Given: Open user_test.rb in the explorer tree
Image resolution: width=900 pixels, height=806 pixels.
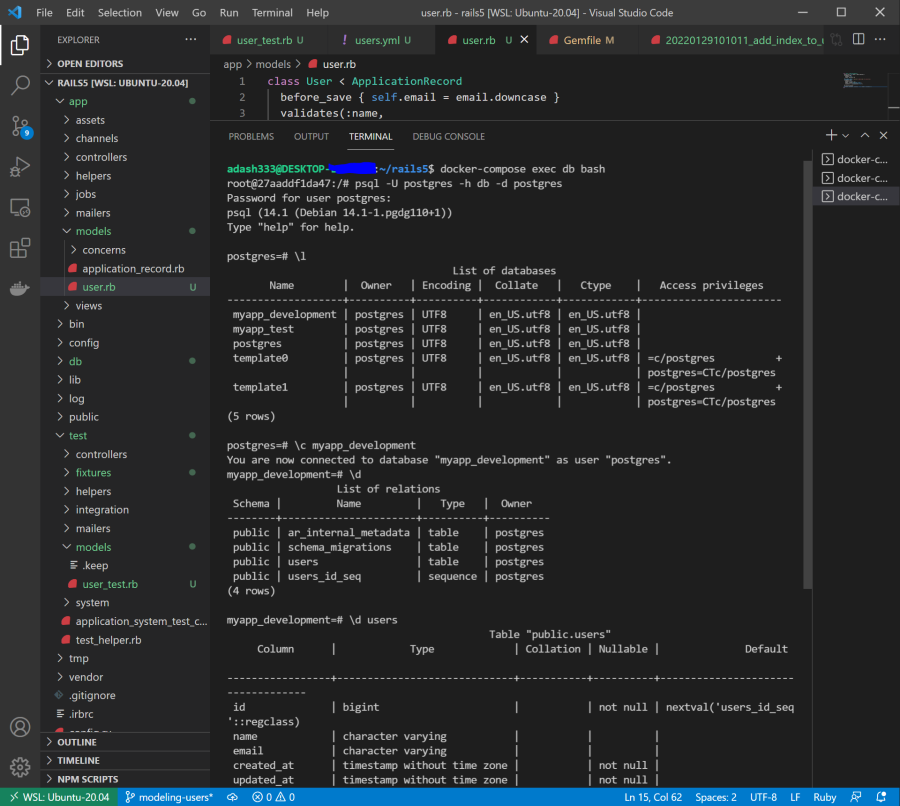Looking at the screenshot, I should point(110,584).
